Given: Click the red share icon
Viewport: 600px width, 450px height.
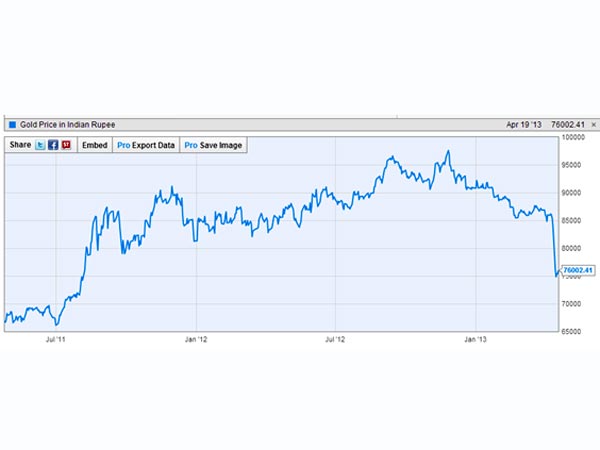Looking at the screenshot, I should [66, 145].
